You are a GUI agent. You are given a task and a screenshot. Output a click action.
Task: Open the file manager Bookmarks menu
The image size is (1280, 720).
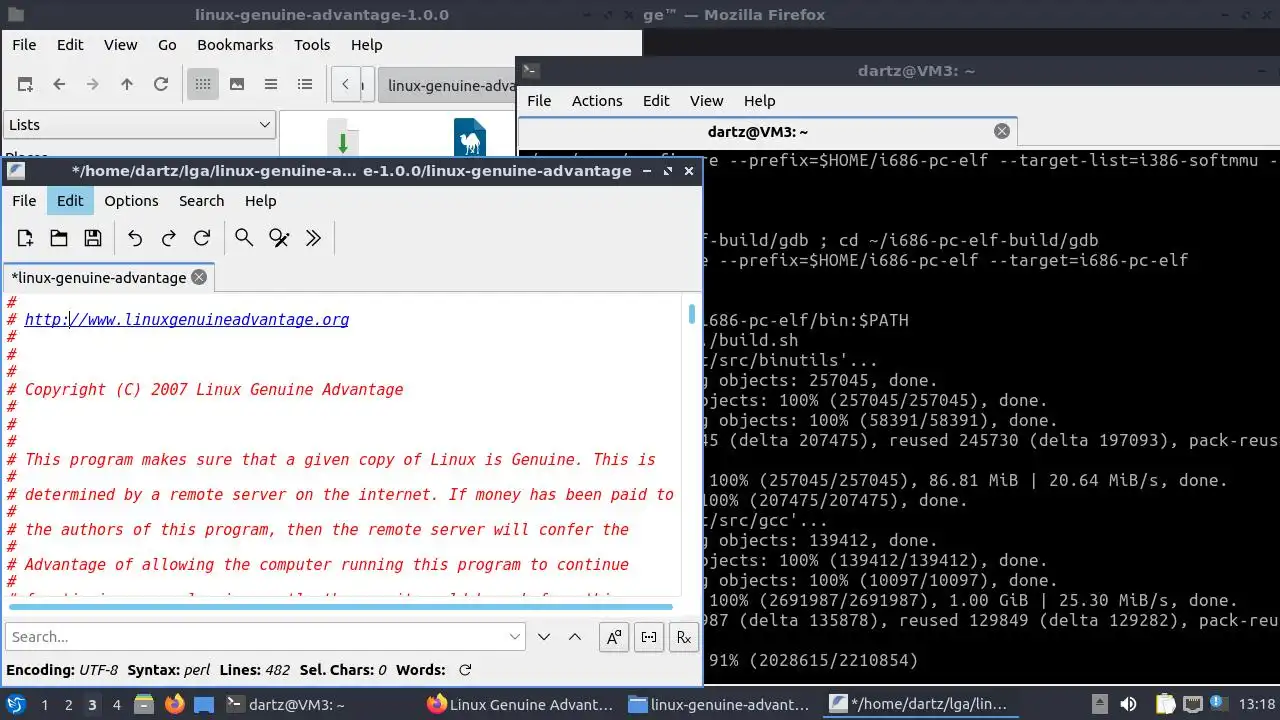coord(235,45)
